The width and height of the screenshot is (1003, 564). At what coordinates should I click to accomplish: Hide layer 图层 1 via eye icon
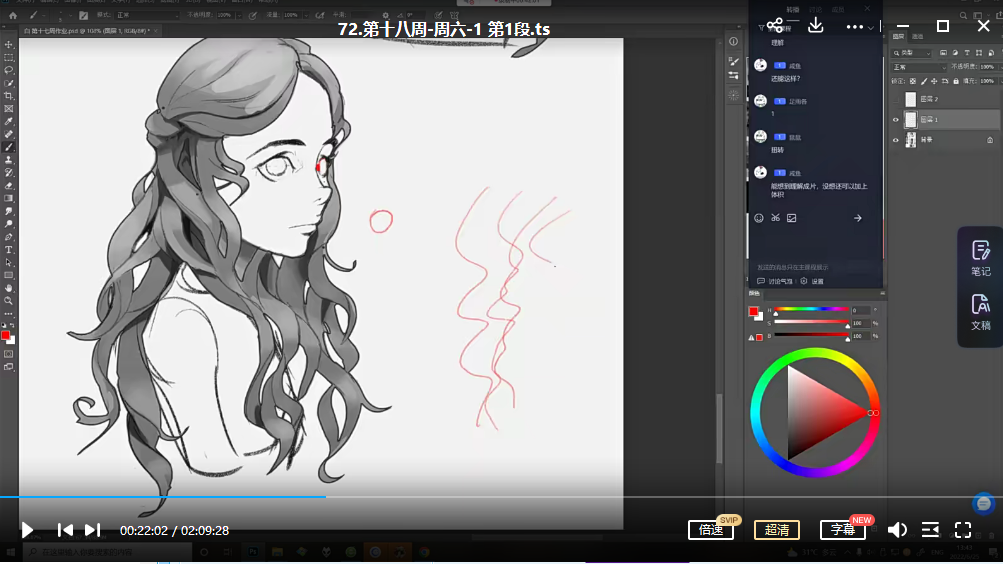[895, 119]
